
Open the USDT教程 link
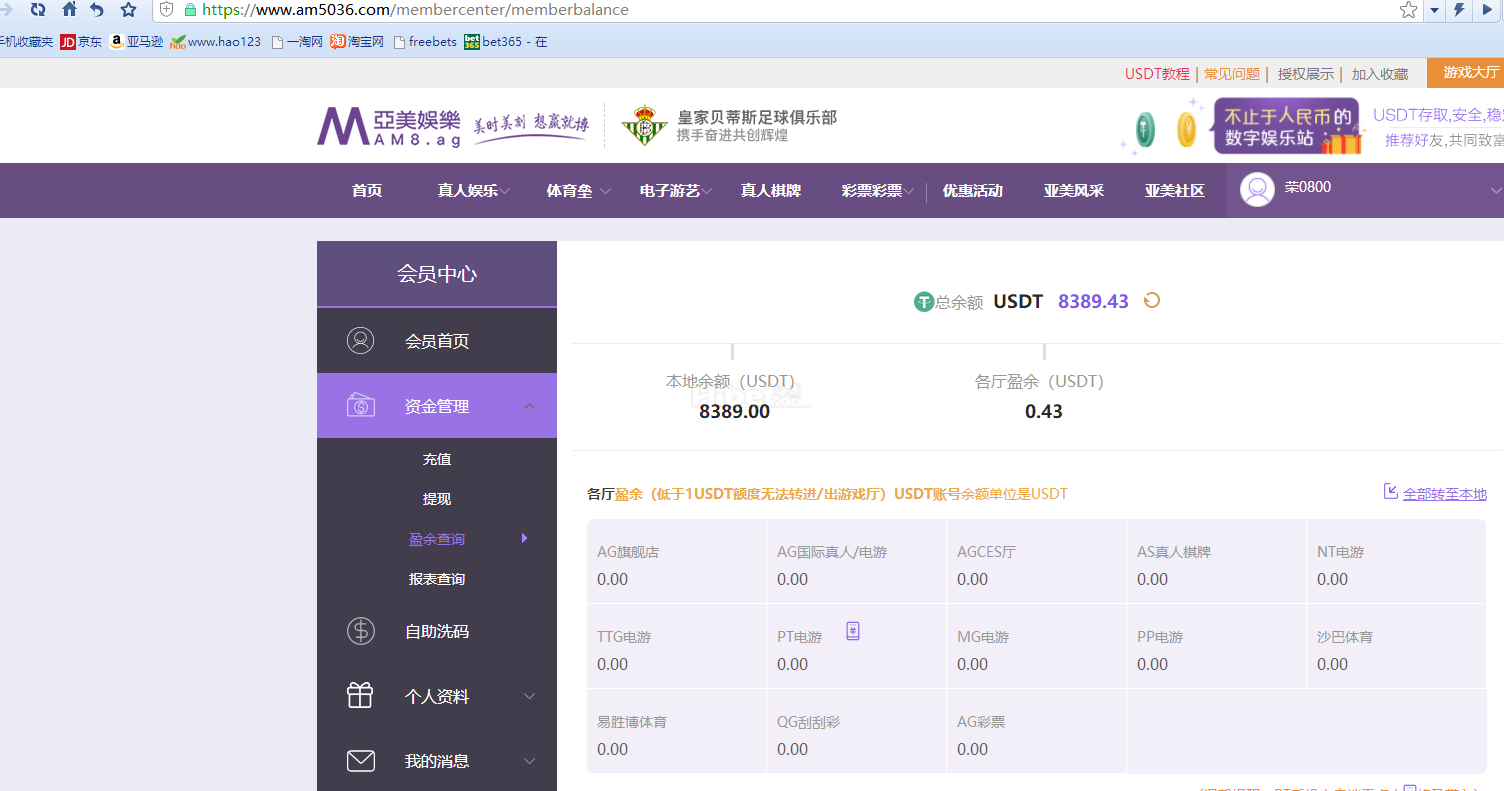click(1156, 74)
